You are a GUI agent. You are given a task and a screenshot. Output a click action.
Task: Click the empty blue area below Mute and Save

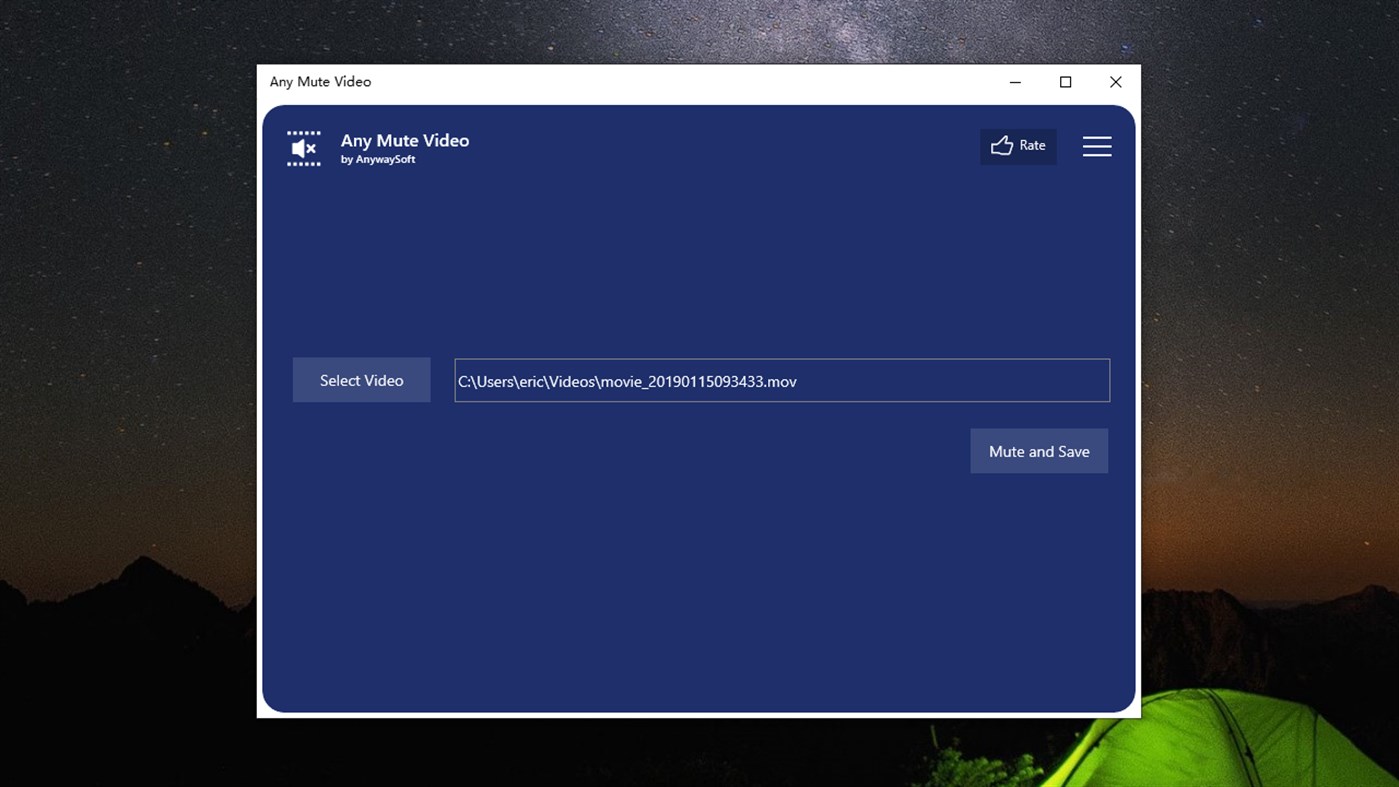(700, 580)
